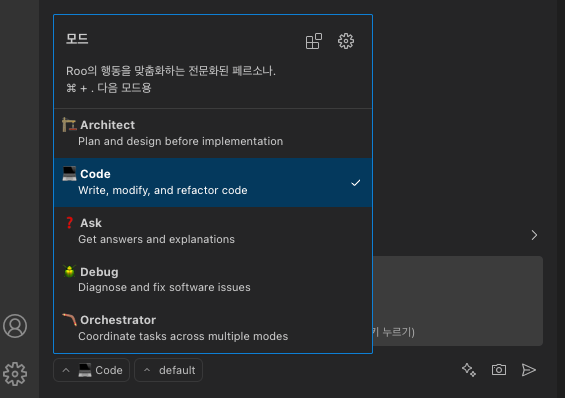Screen dimensions: 565x398
Task: Click the Orchestrator boomerang emoji icon
Action: pyautogui.click(x=69, y=319)
